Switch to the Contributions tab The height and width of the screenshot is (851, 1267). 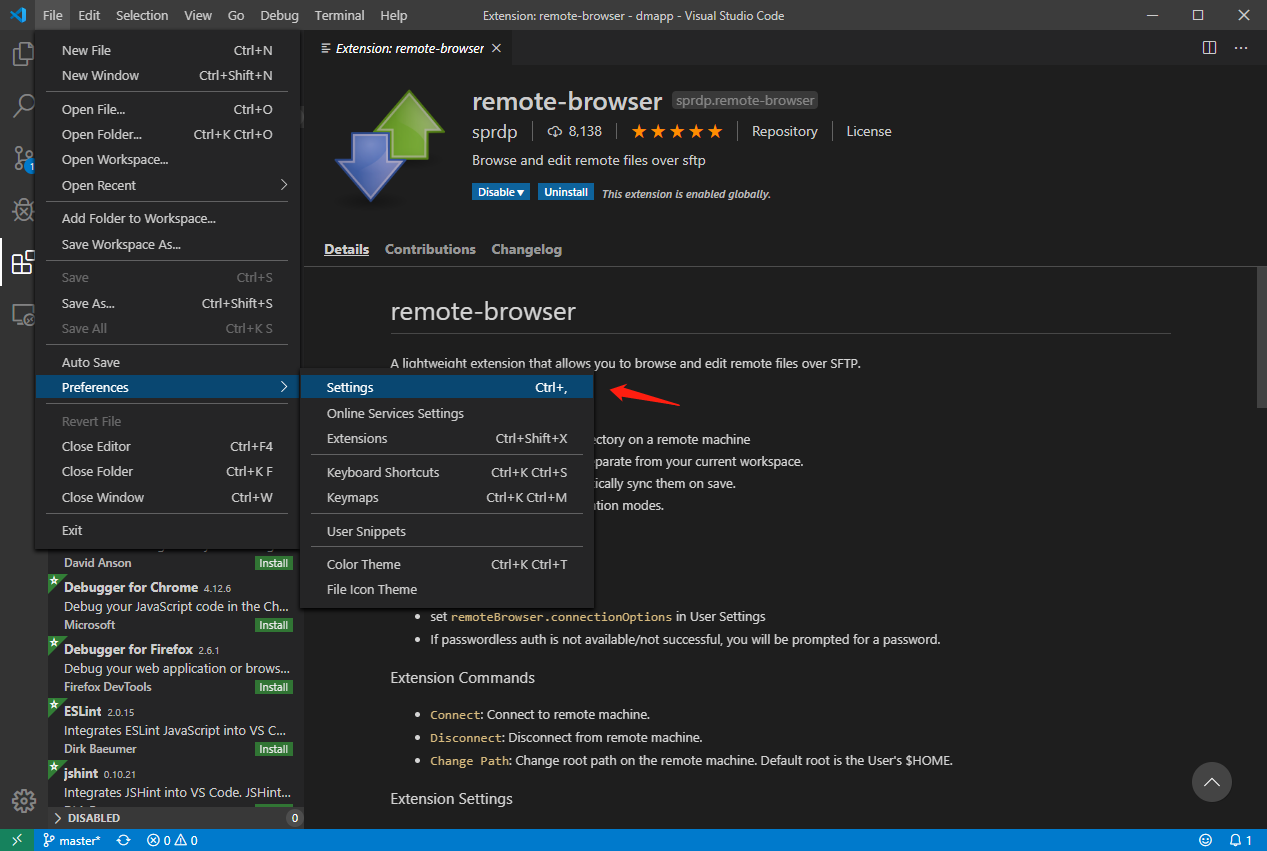click(430, 249)
